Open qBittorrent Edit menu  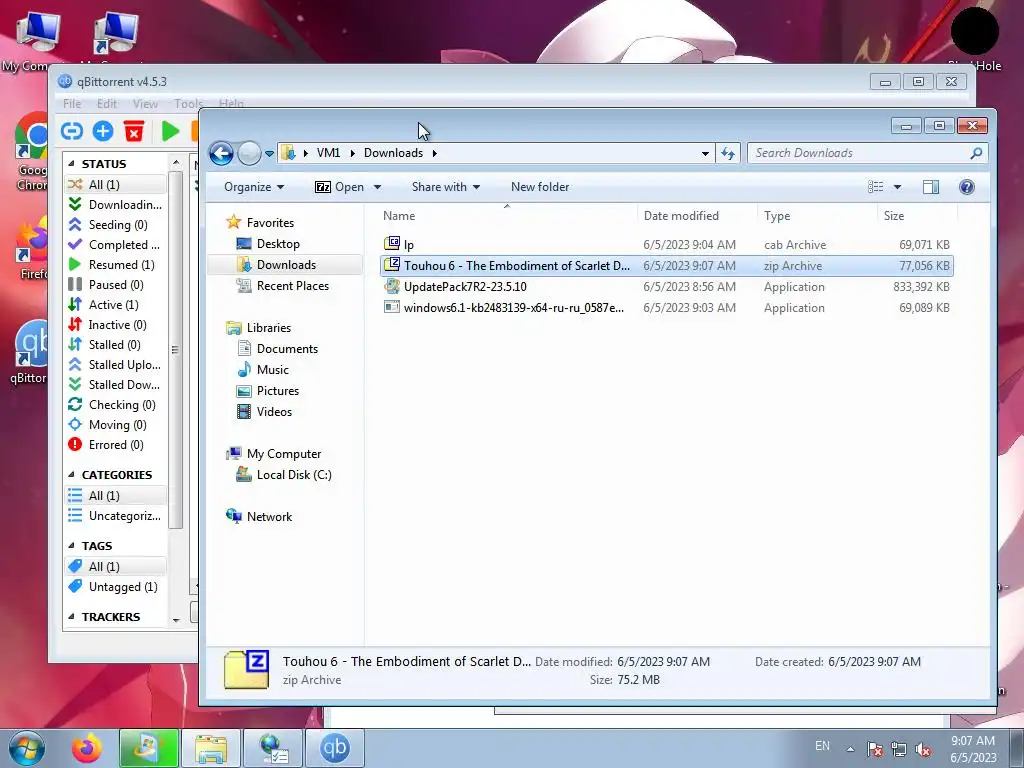tap(106, 103)
